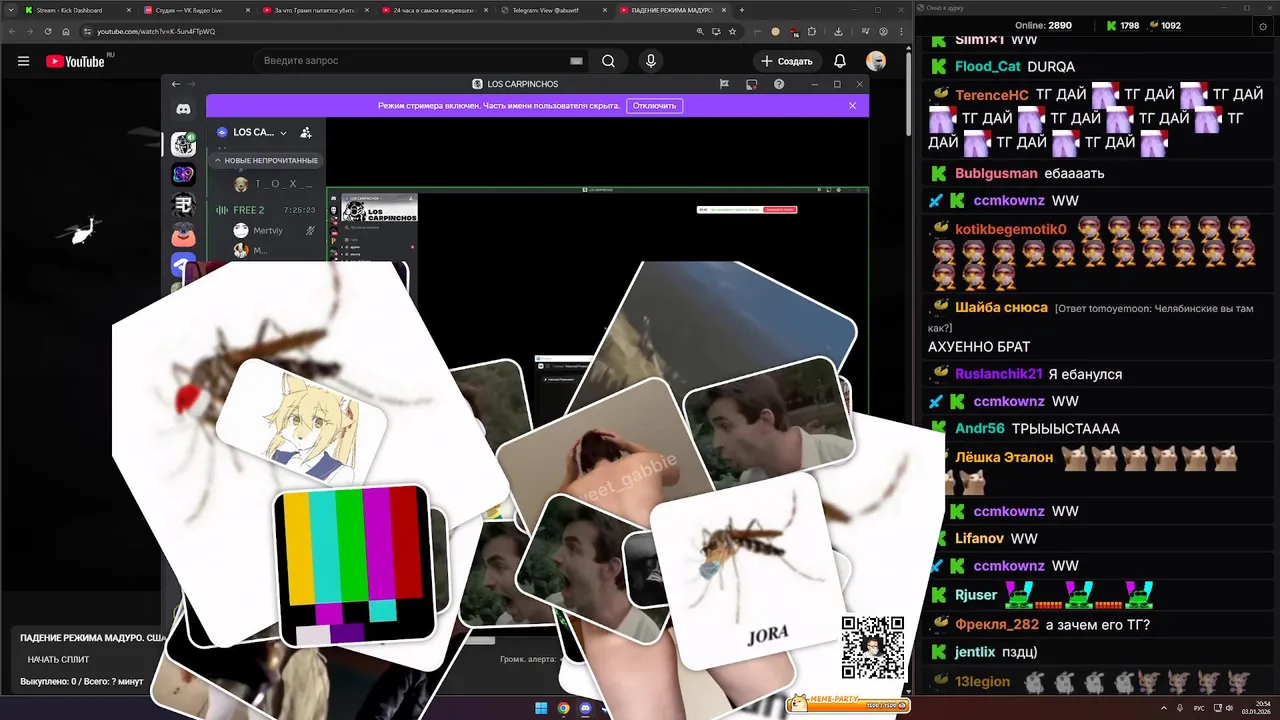Open chat user Flood_Cat

(987, 67)
